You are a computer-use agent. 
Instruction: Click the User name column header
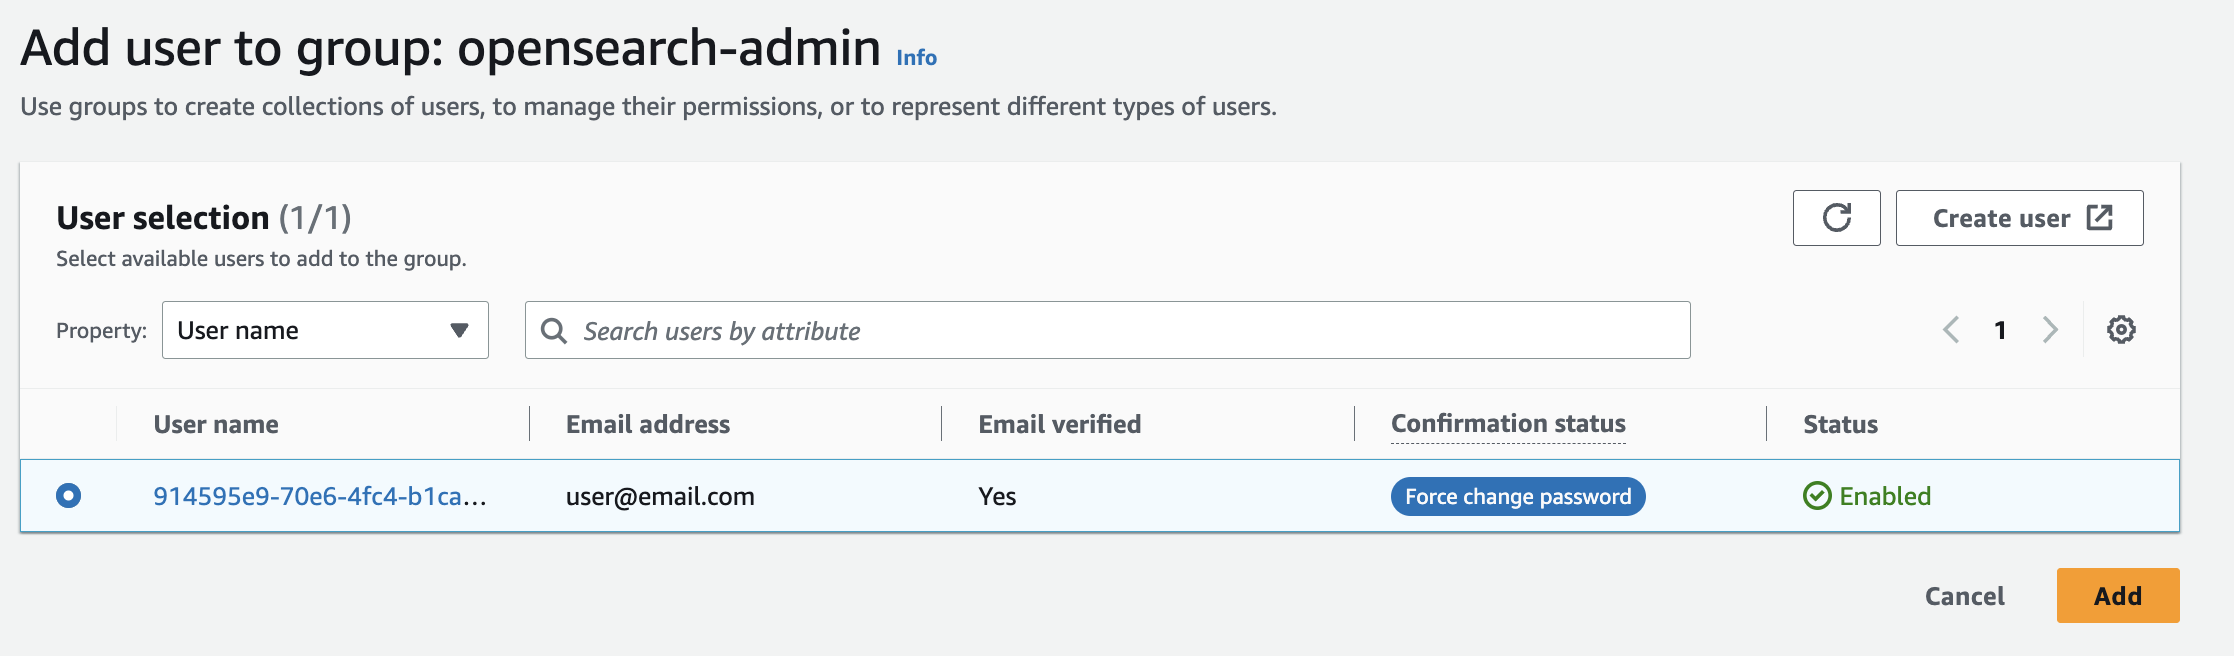[216, 424]
